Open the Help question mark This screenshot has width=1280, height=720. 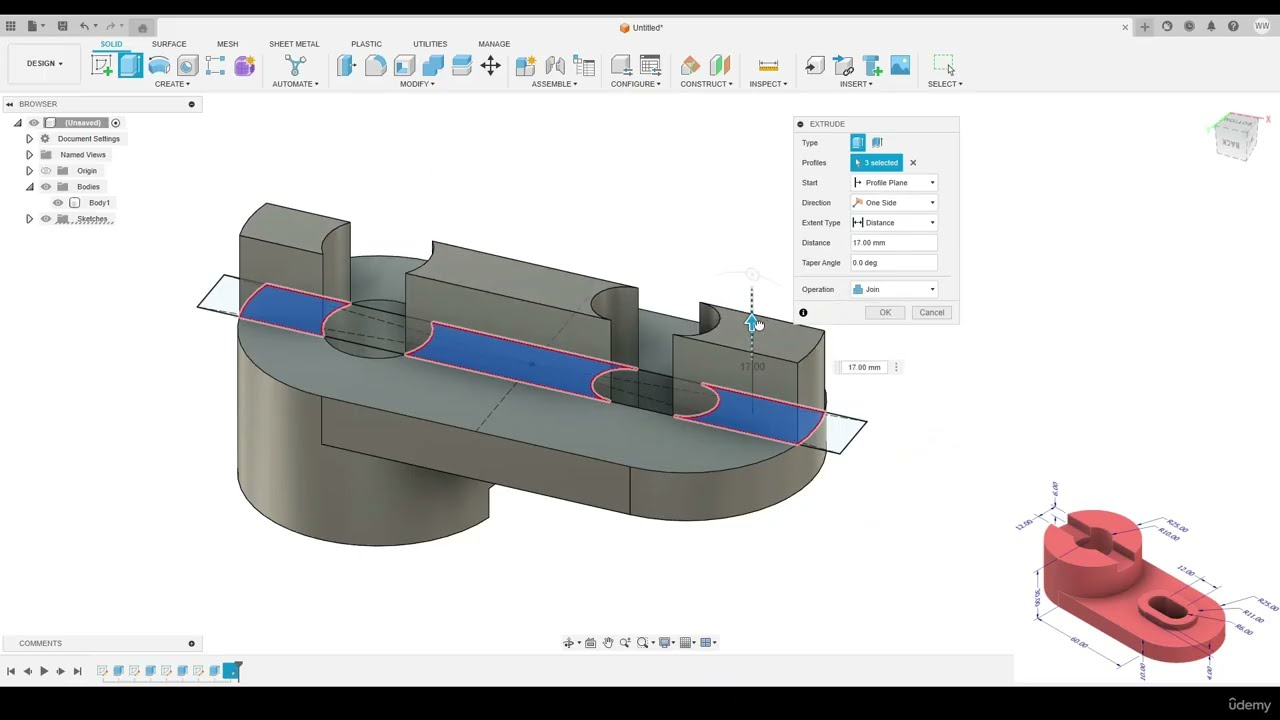point(1233,27)
